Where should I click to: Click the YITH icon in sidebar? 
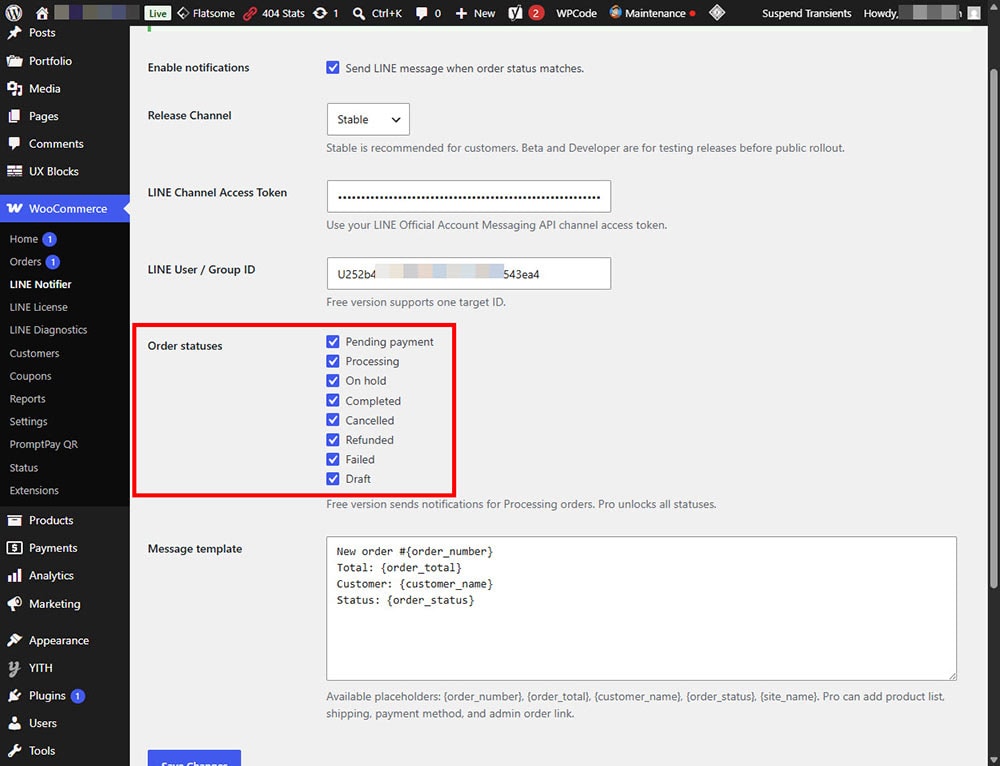[14, 668]
